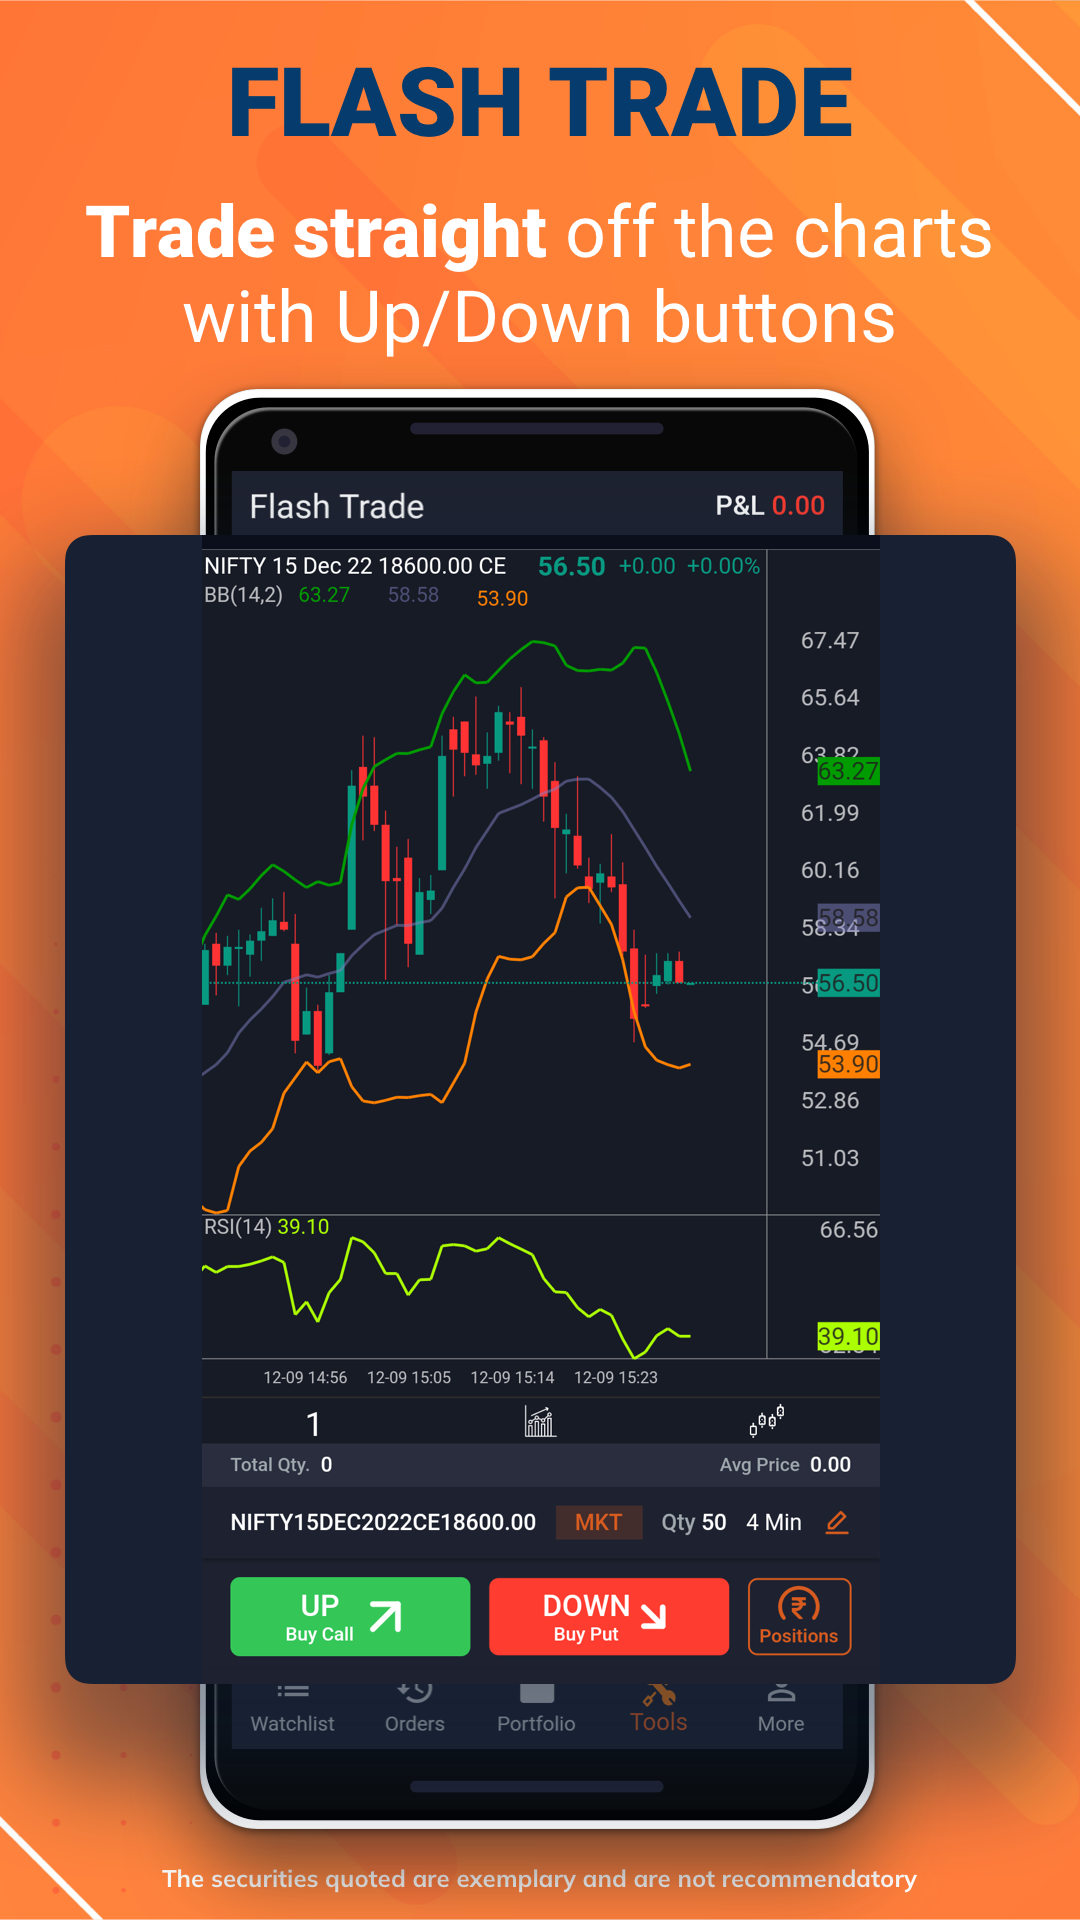Tap the NIFTY15DEC2022CE18600.00 contract name

tap(383, 1522)
